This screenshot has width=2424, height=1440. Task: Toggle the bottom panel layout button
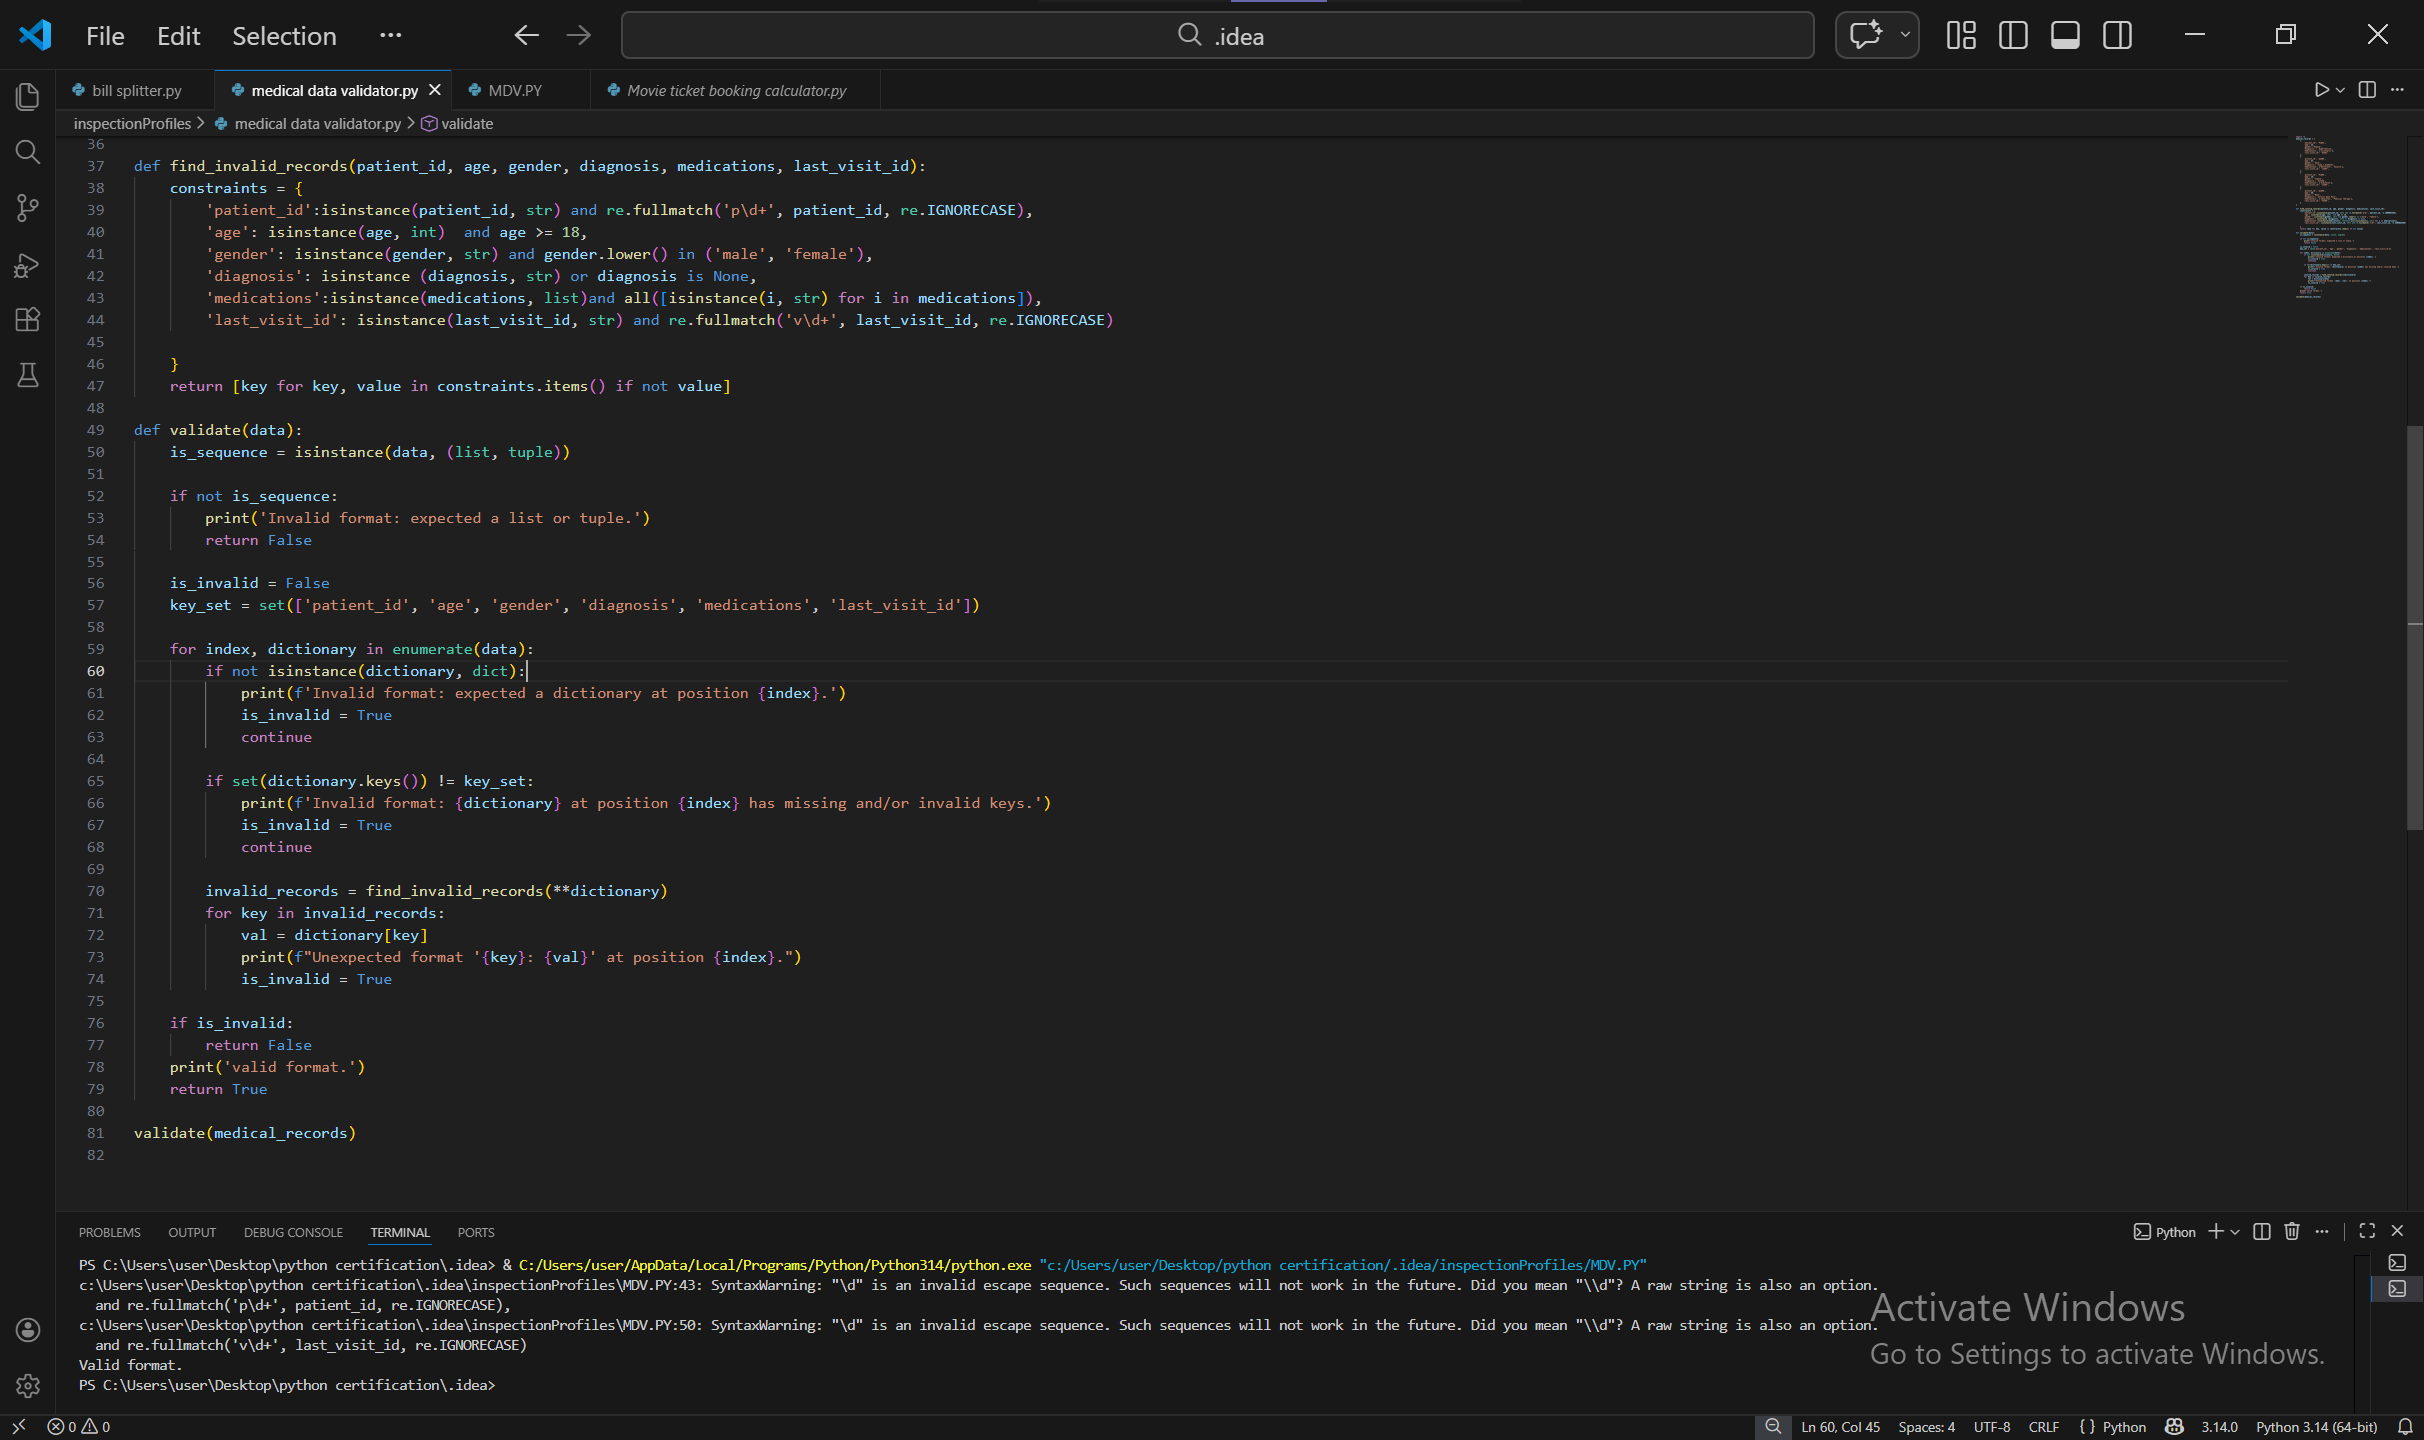2064,36
